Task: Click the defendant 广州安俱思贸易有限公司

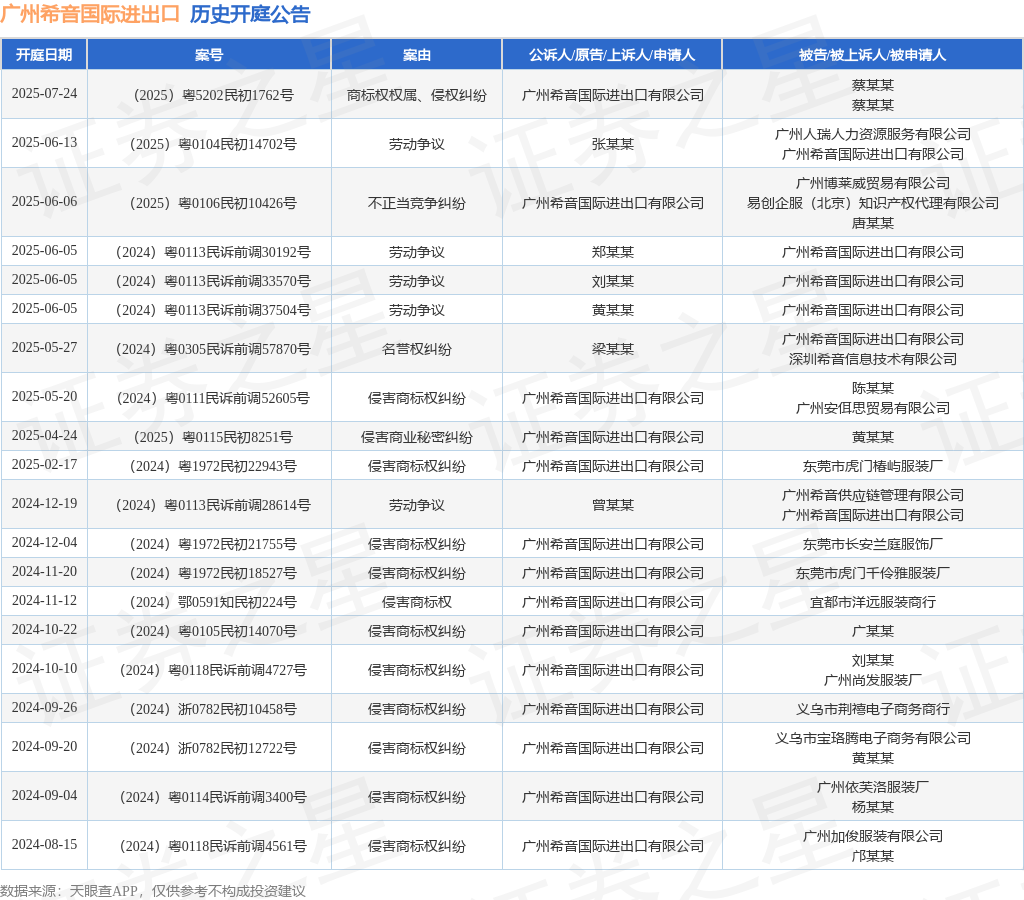Action: click(872, 408)
